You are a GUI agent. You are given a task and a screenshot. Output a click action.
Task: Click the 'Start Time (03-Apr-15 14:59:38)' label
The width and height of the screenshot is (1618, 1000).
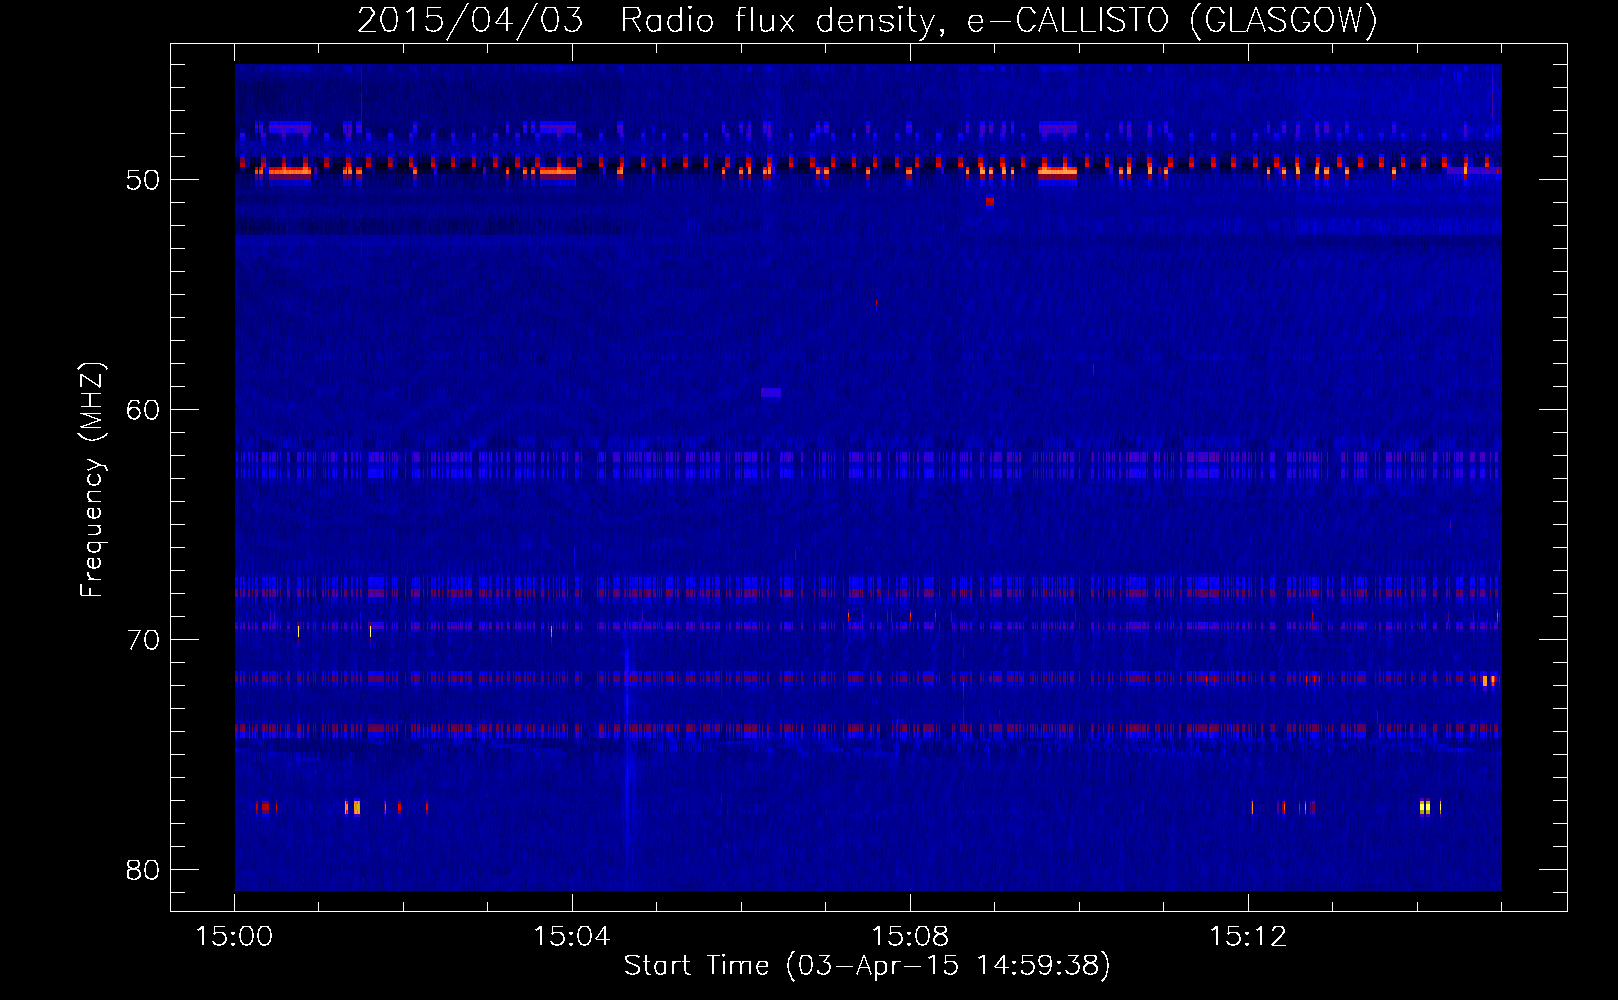pyautogui.click(x=867, y=965)
